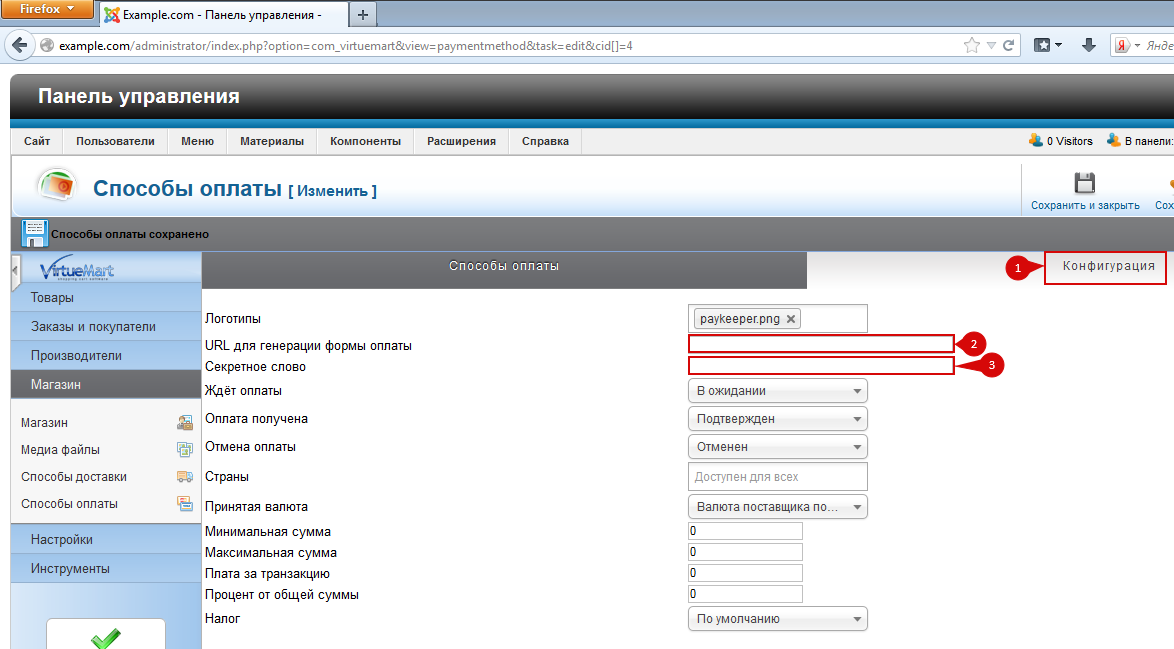
Task: Open new browser tab with plus icon
Action: (x=362, y=15)
